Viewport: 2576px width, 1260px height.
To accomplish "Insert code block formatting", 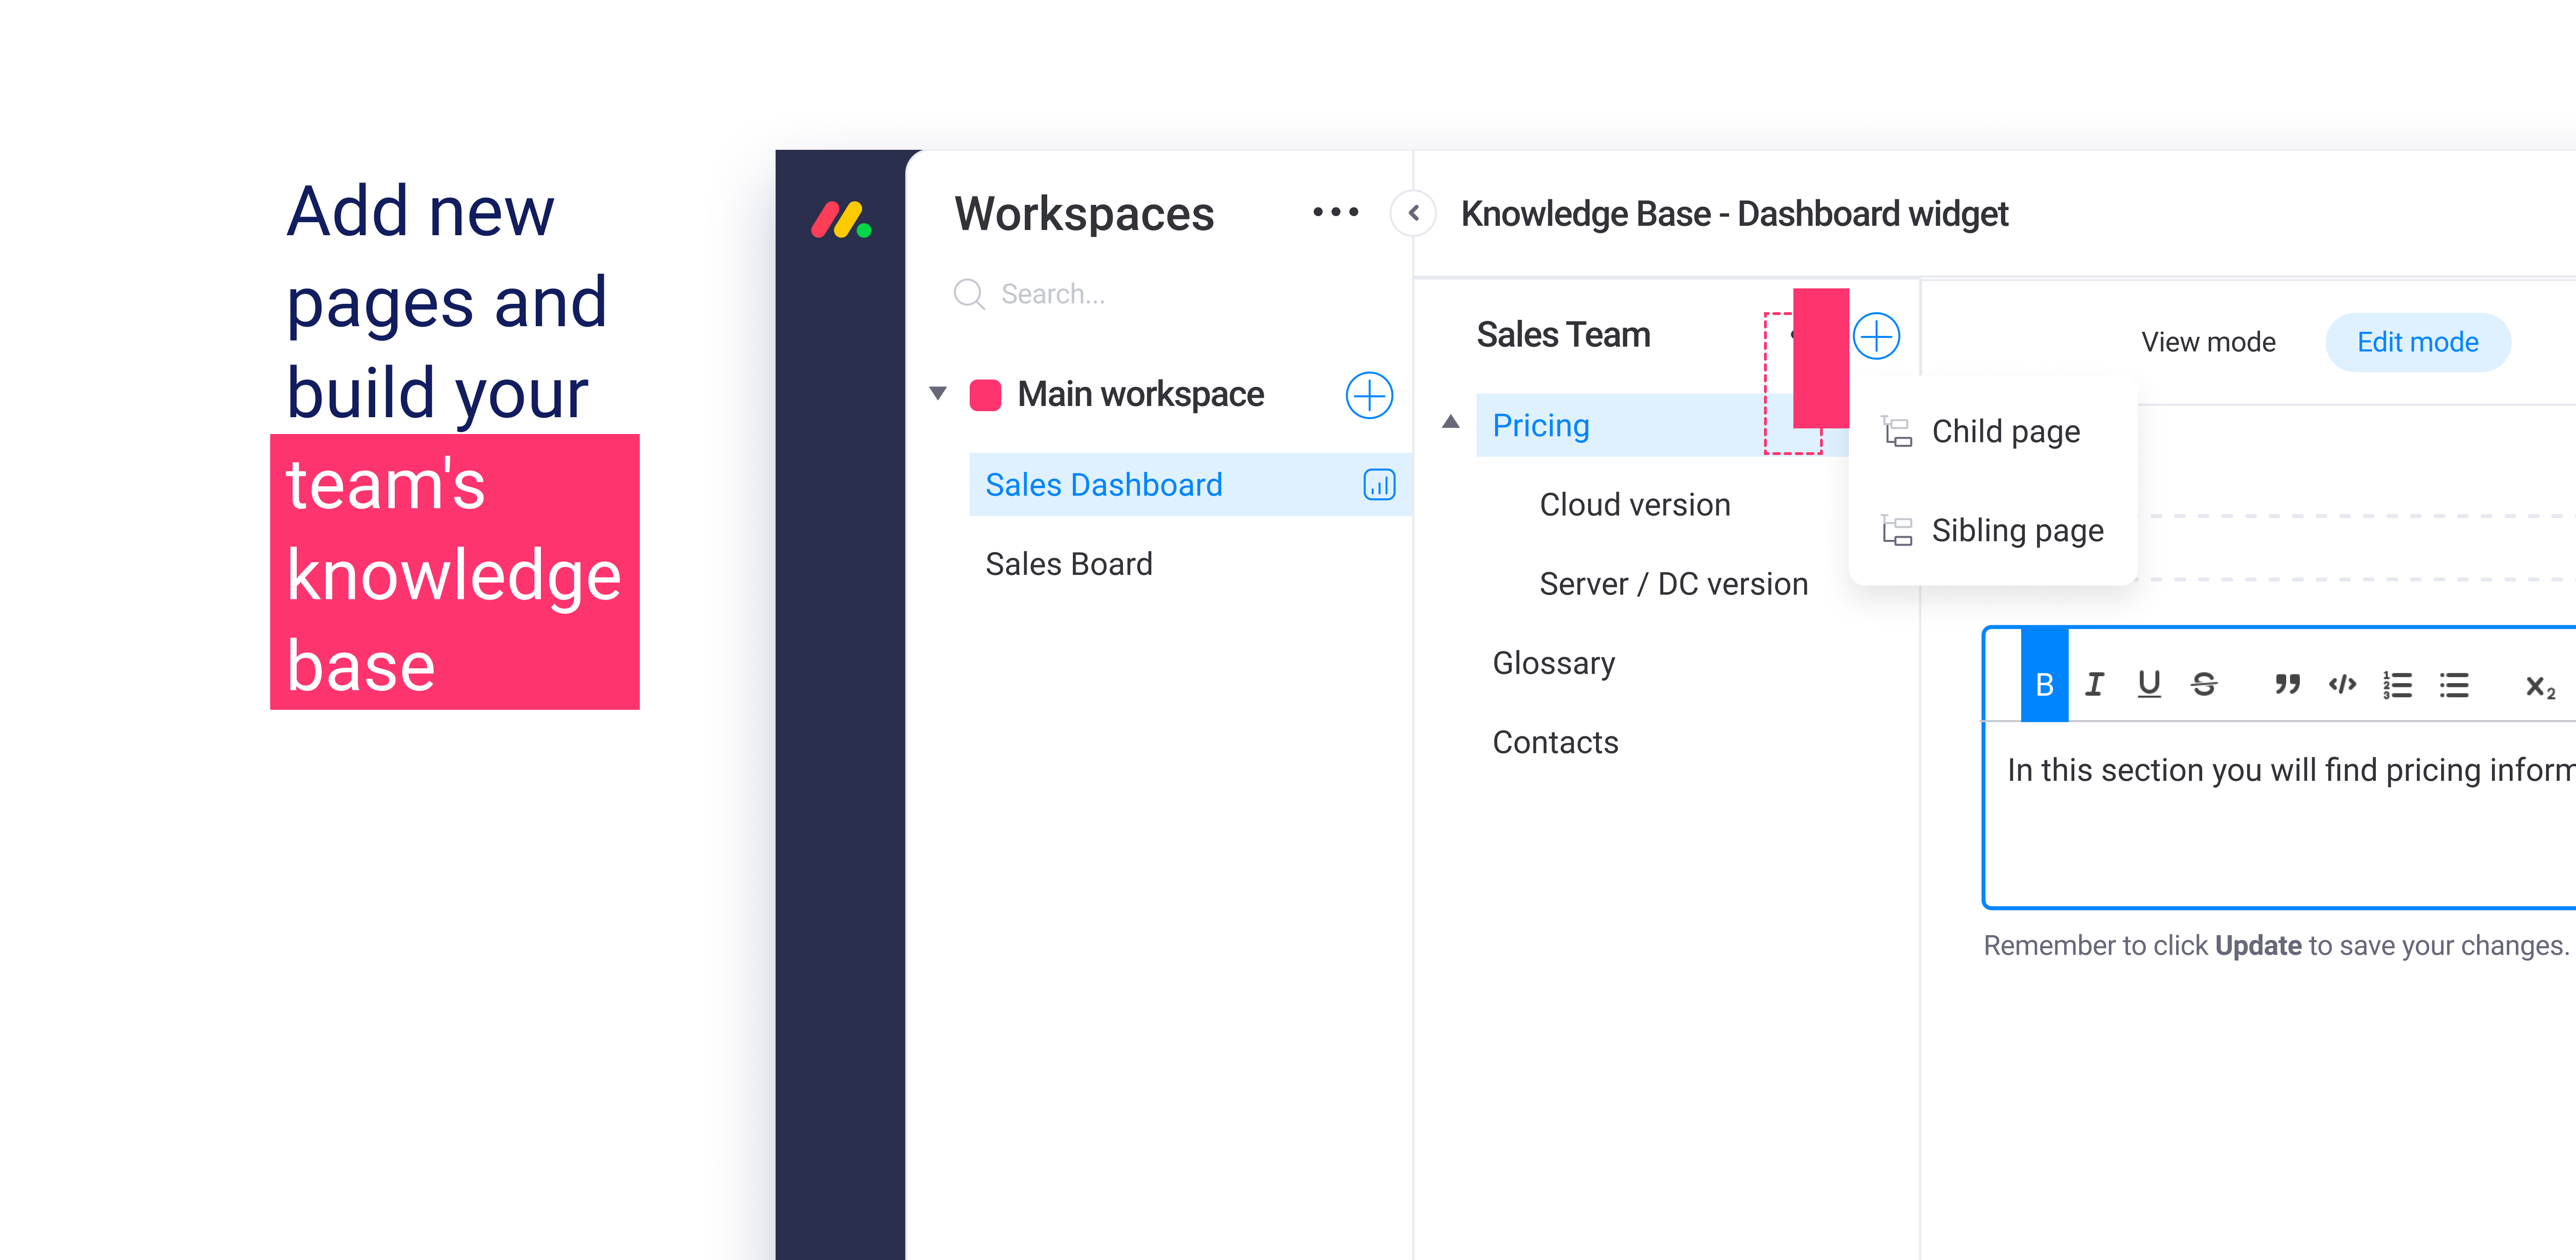I will coord(2342,684).
